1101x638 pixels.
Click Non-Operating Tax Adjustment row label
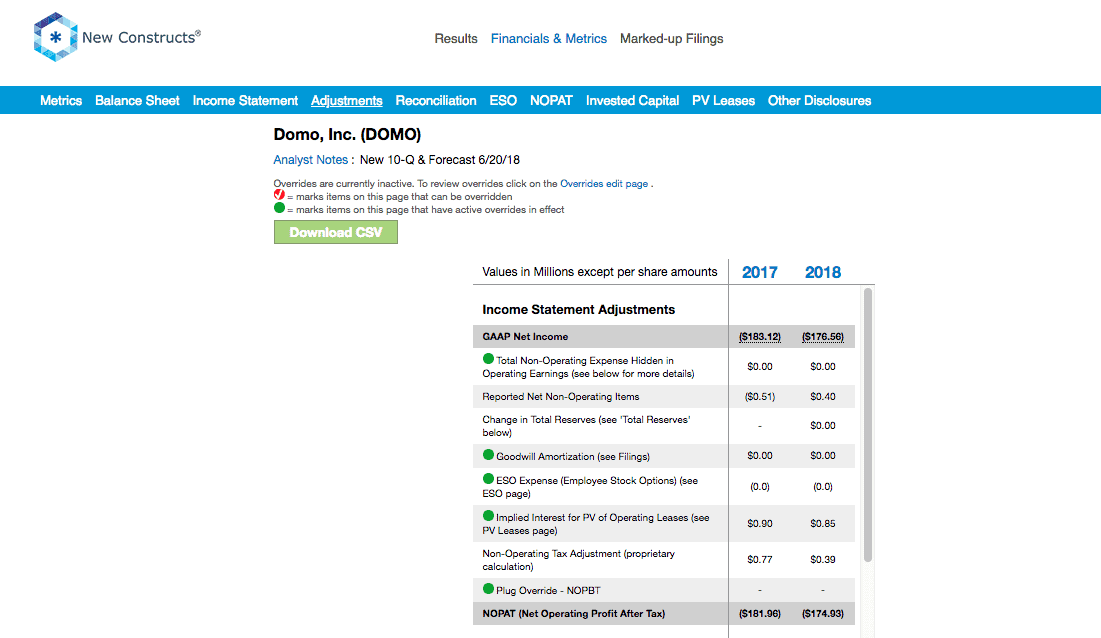(x=579, y=560)
